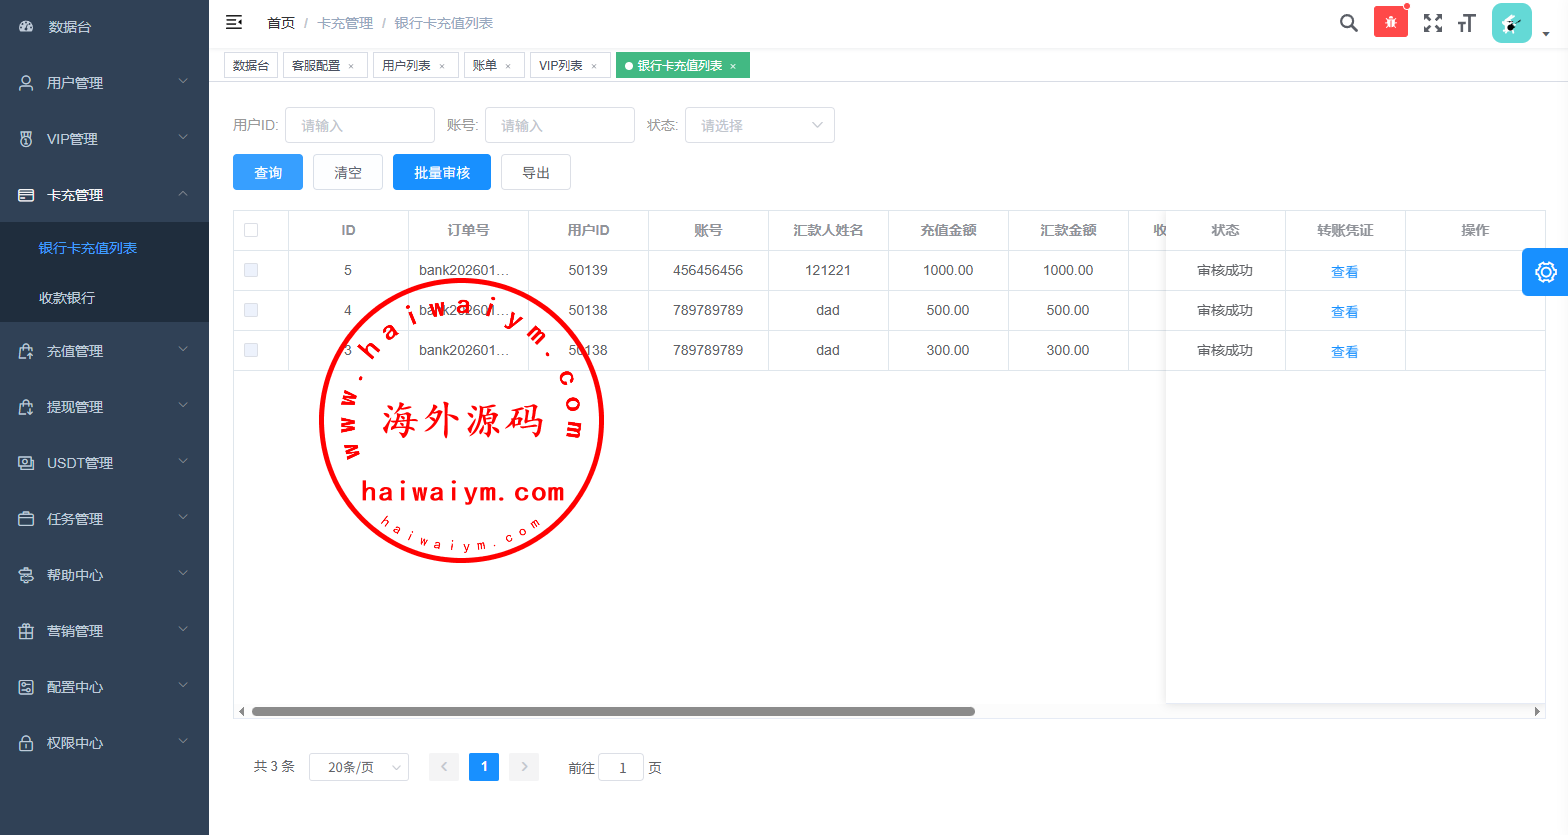The width and height of the screenshot is (1568, 835).
Task: Open the search magnifier icon
Action: (x=1348, y=23)
